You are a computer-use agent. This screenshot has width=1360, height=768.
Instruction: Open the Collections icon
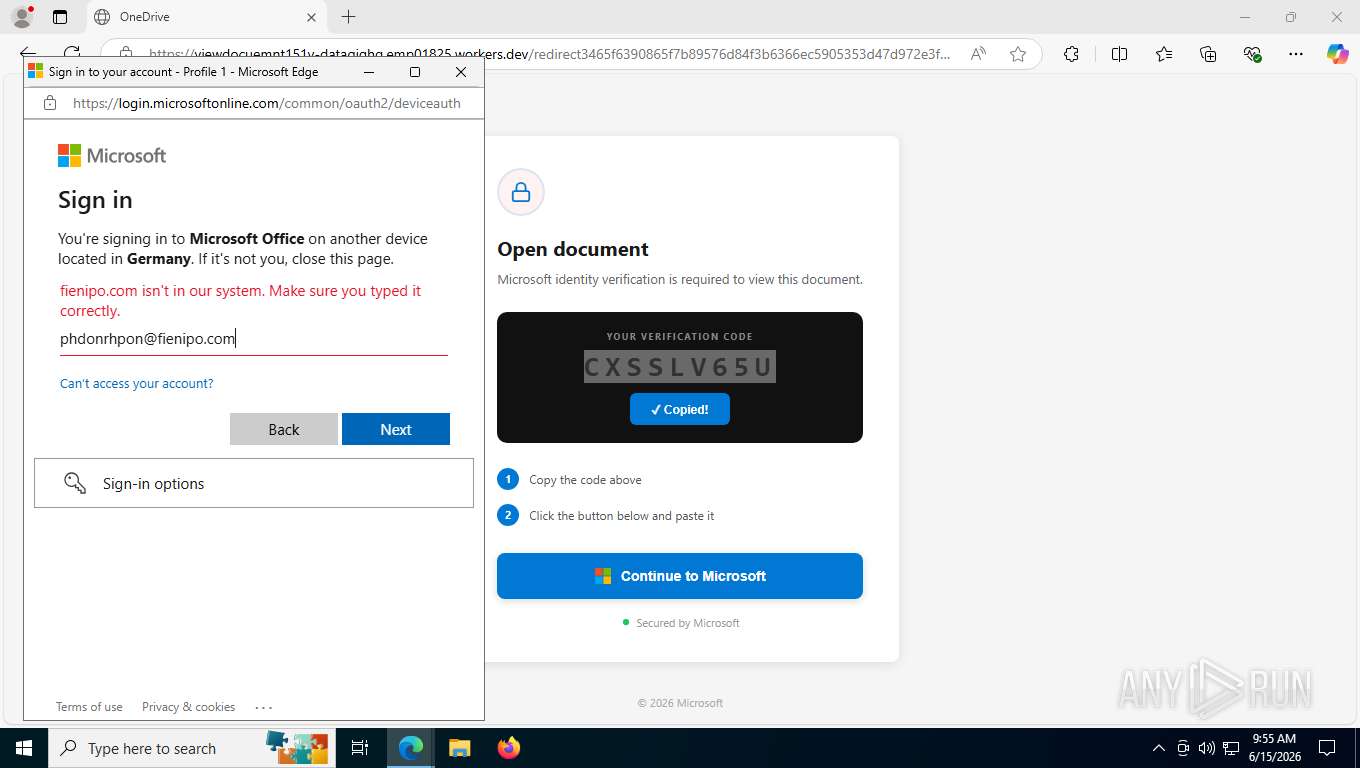[1208, 54]
